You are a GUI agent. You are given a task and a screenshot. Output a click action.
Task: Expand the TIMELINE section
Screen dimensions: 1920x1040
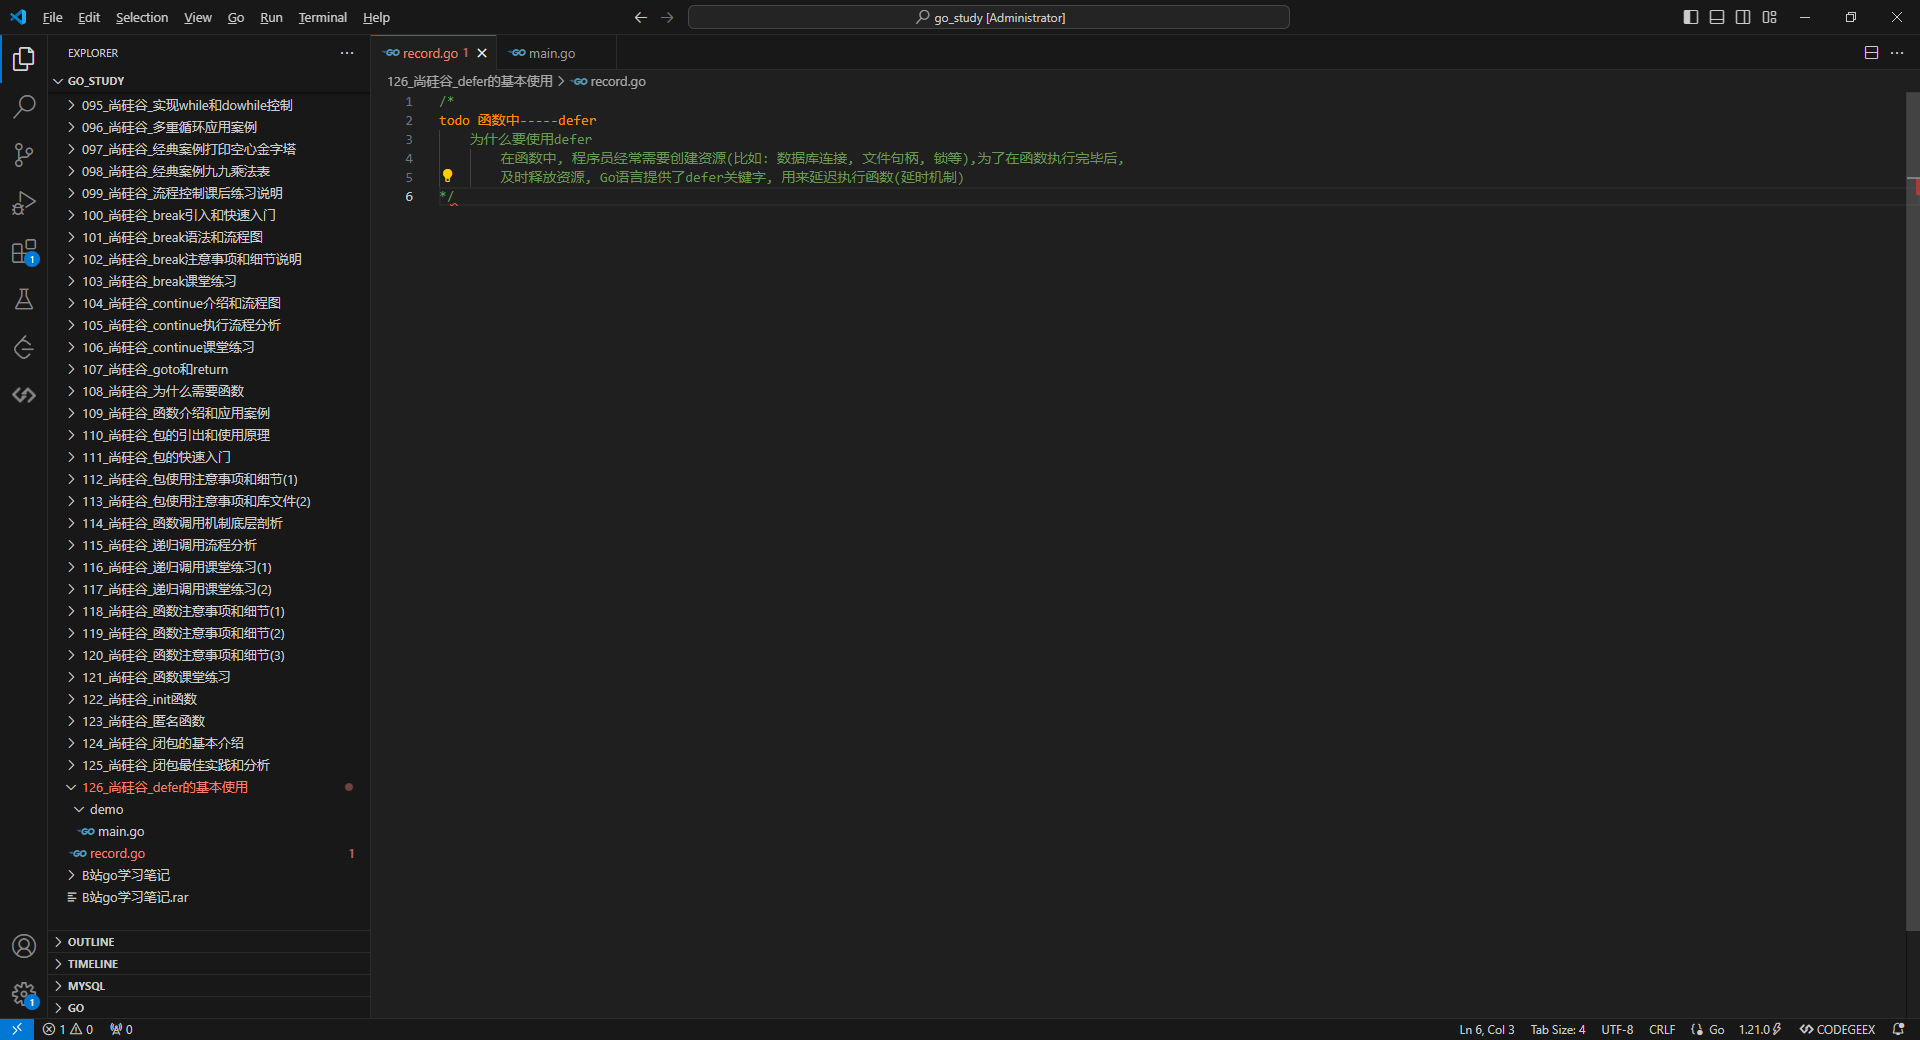[x=210, y=964]
